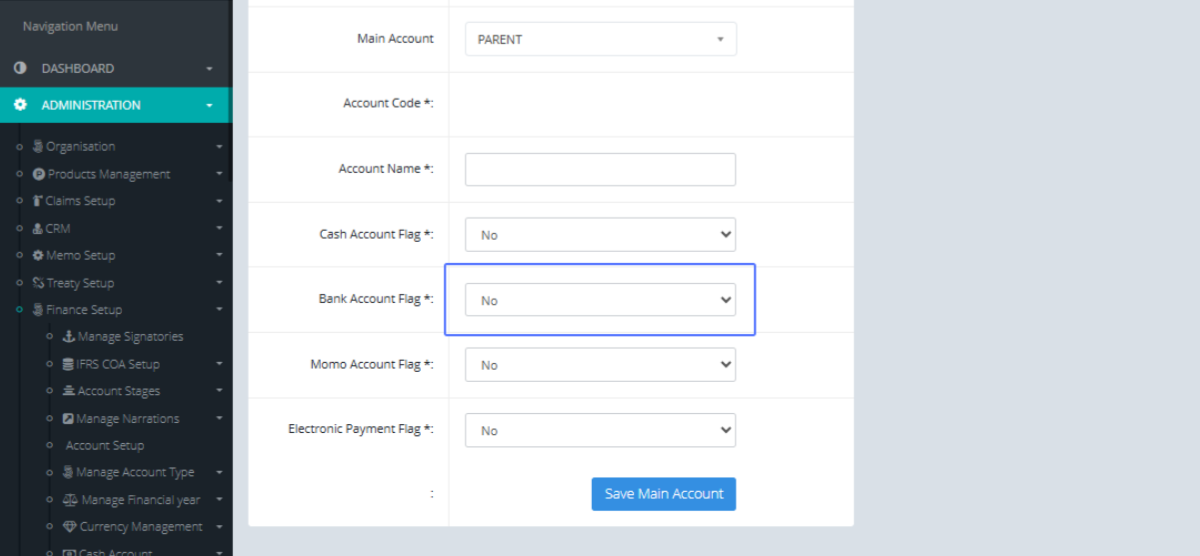
Task: Click the Currency Management diamond icon
Action: (x=69, y=527)
